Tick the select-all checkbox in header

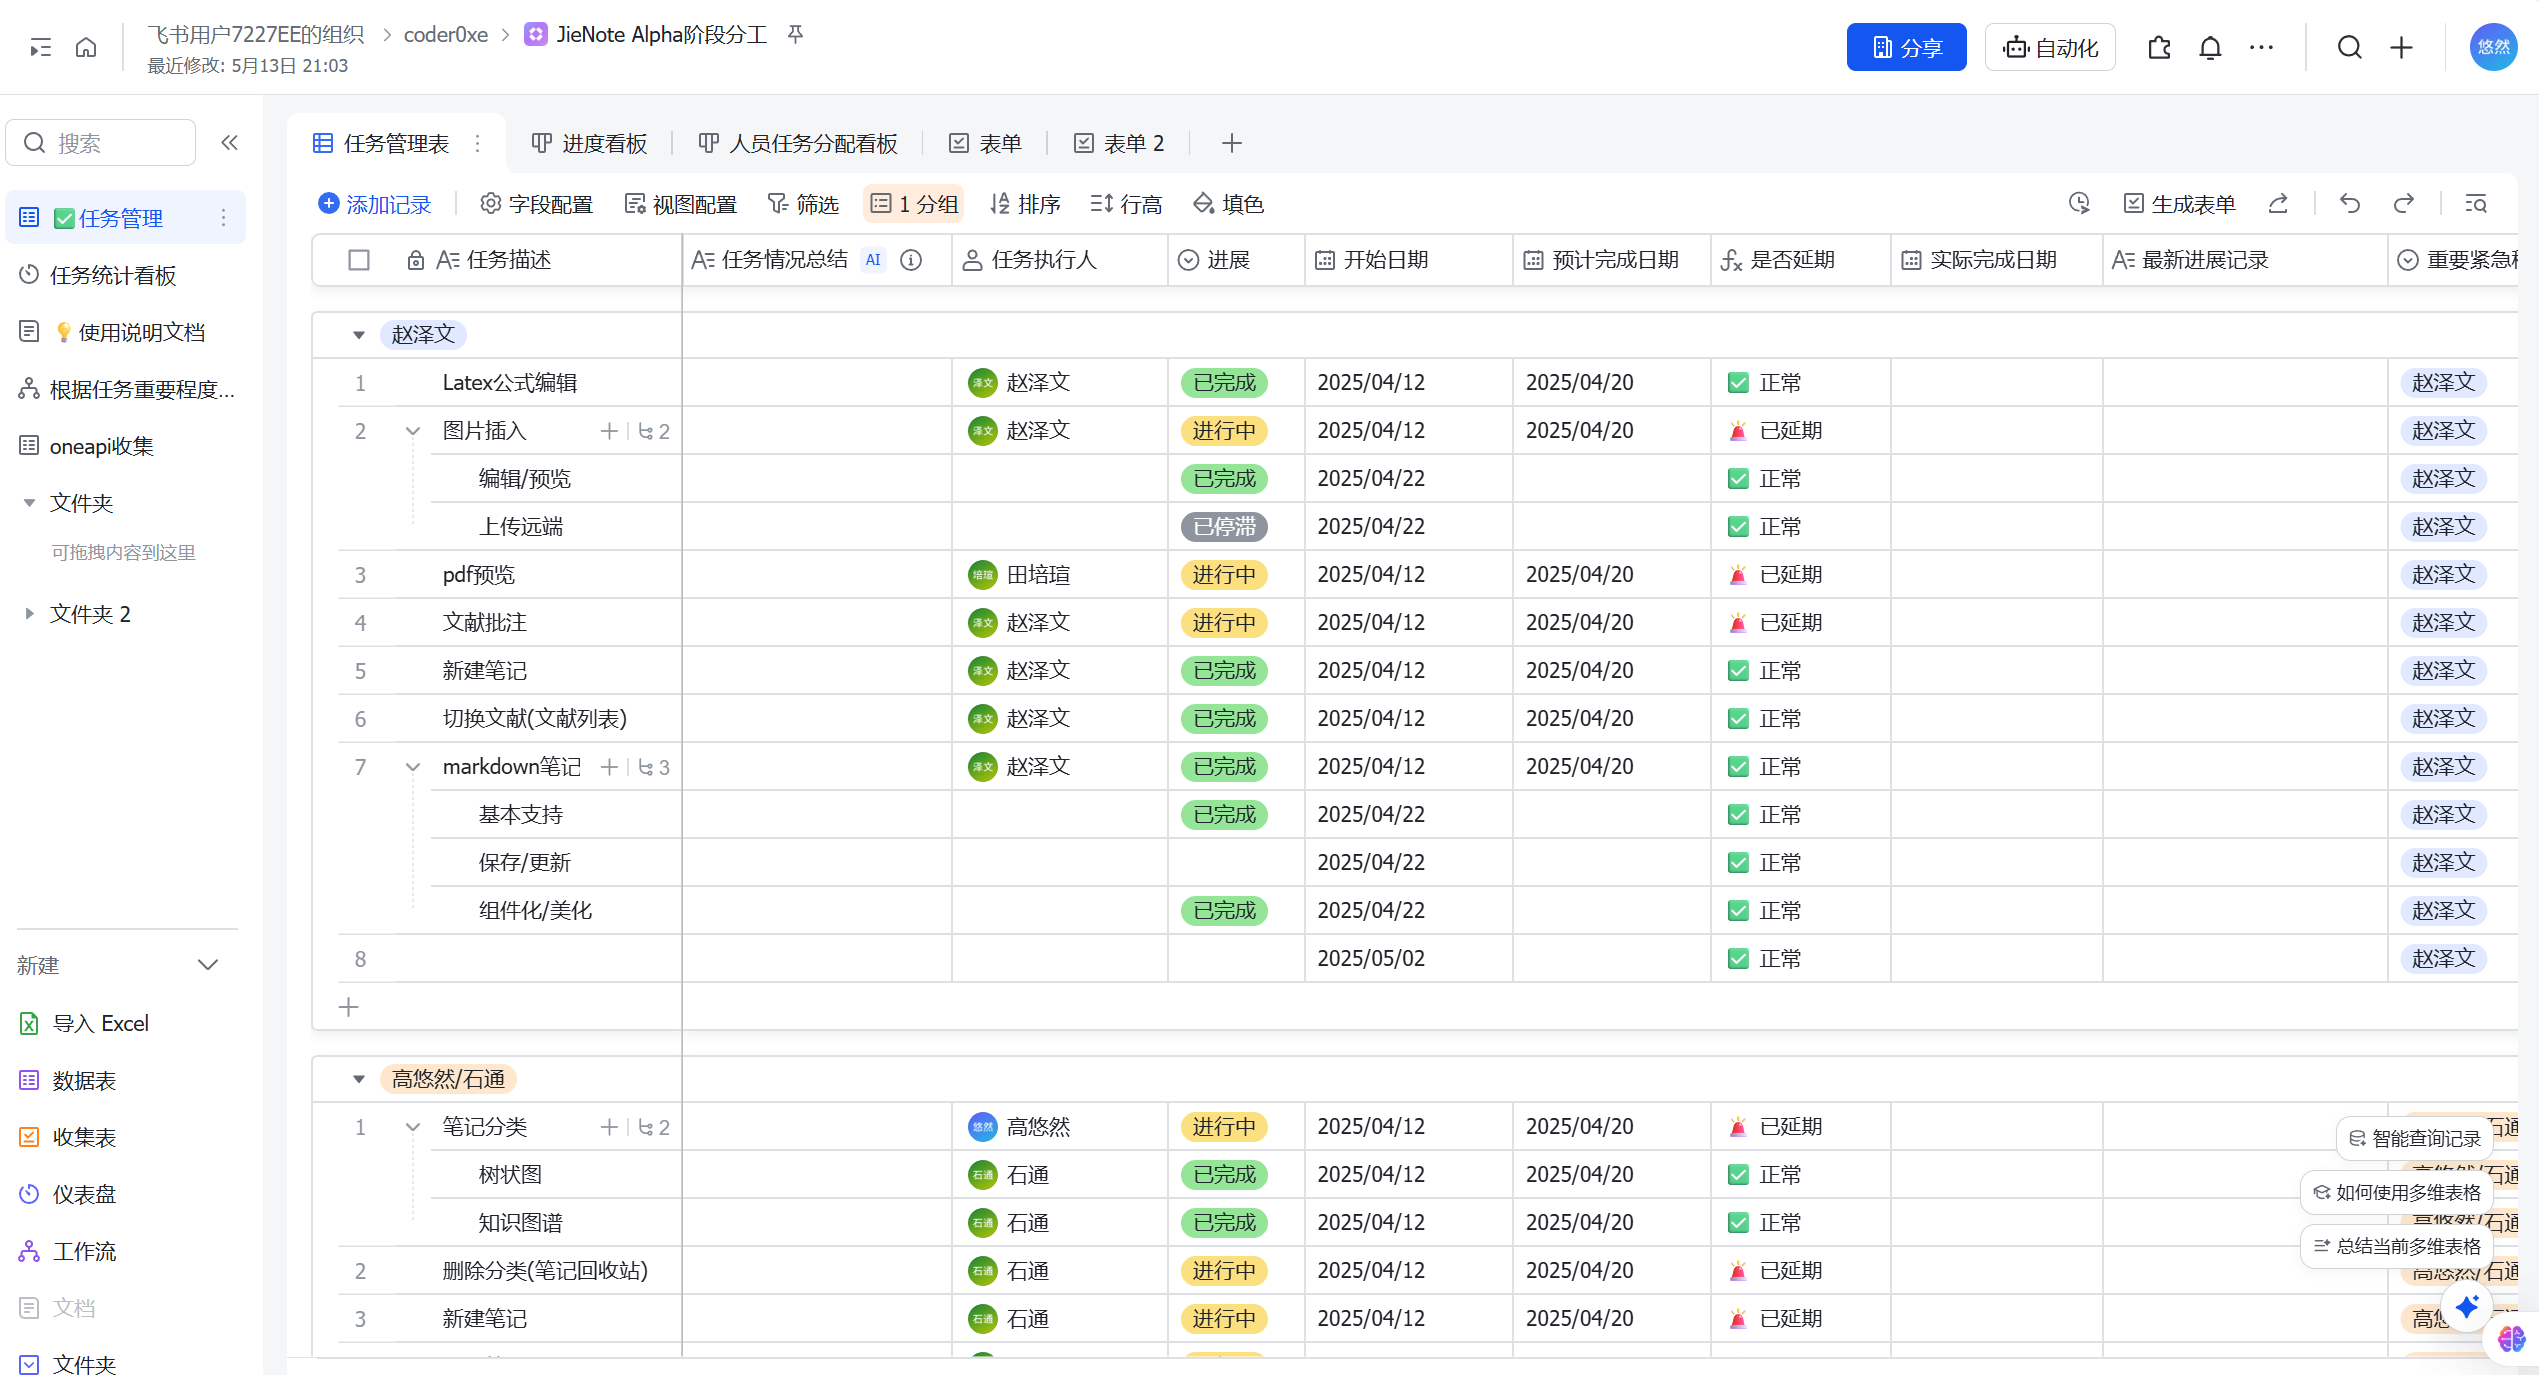tap(359, 260)
